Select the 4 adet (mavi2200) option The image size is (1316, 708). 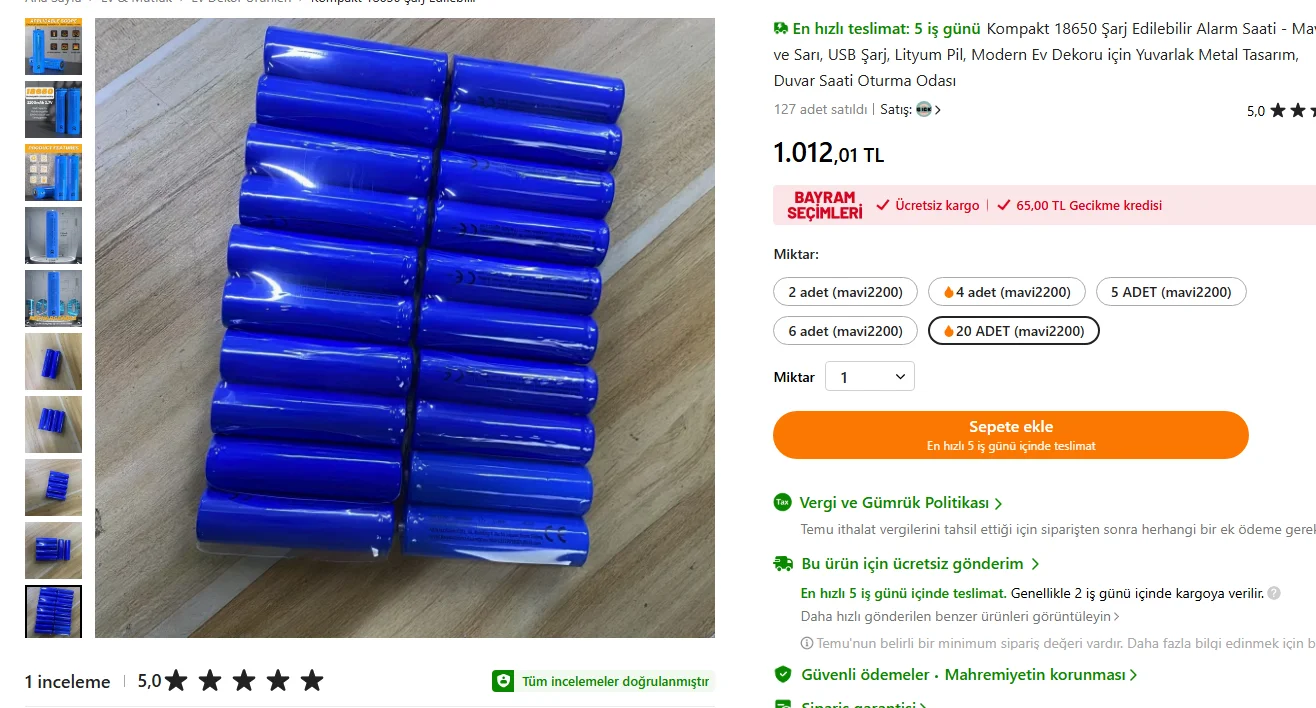(x=1007, y=292)
